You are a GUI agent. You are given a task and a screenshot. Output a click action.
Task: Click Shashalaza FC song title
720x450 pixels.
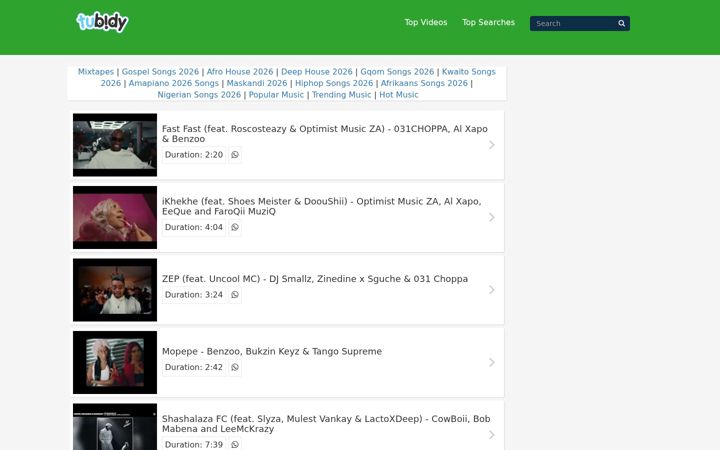click(326, 424)
